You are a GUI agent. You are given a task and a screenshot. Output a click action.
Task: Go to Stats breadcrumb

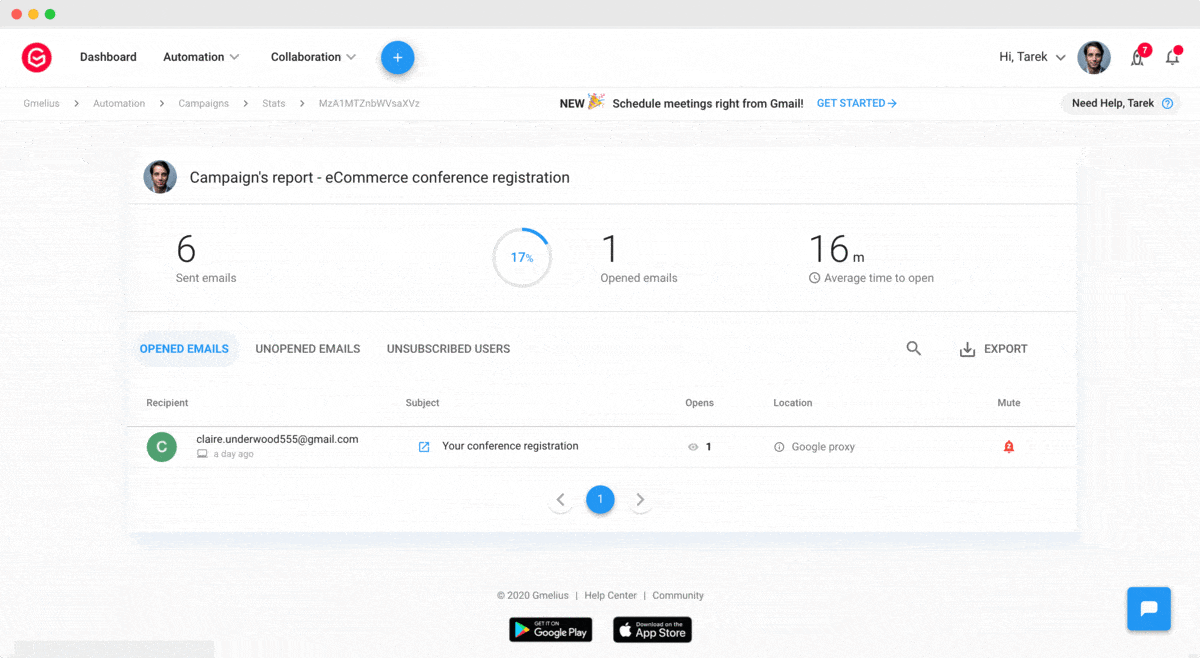pyautogui.click(x=274, y=103)
